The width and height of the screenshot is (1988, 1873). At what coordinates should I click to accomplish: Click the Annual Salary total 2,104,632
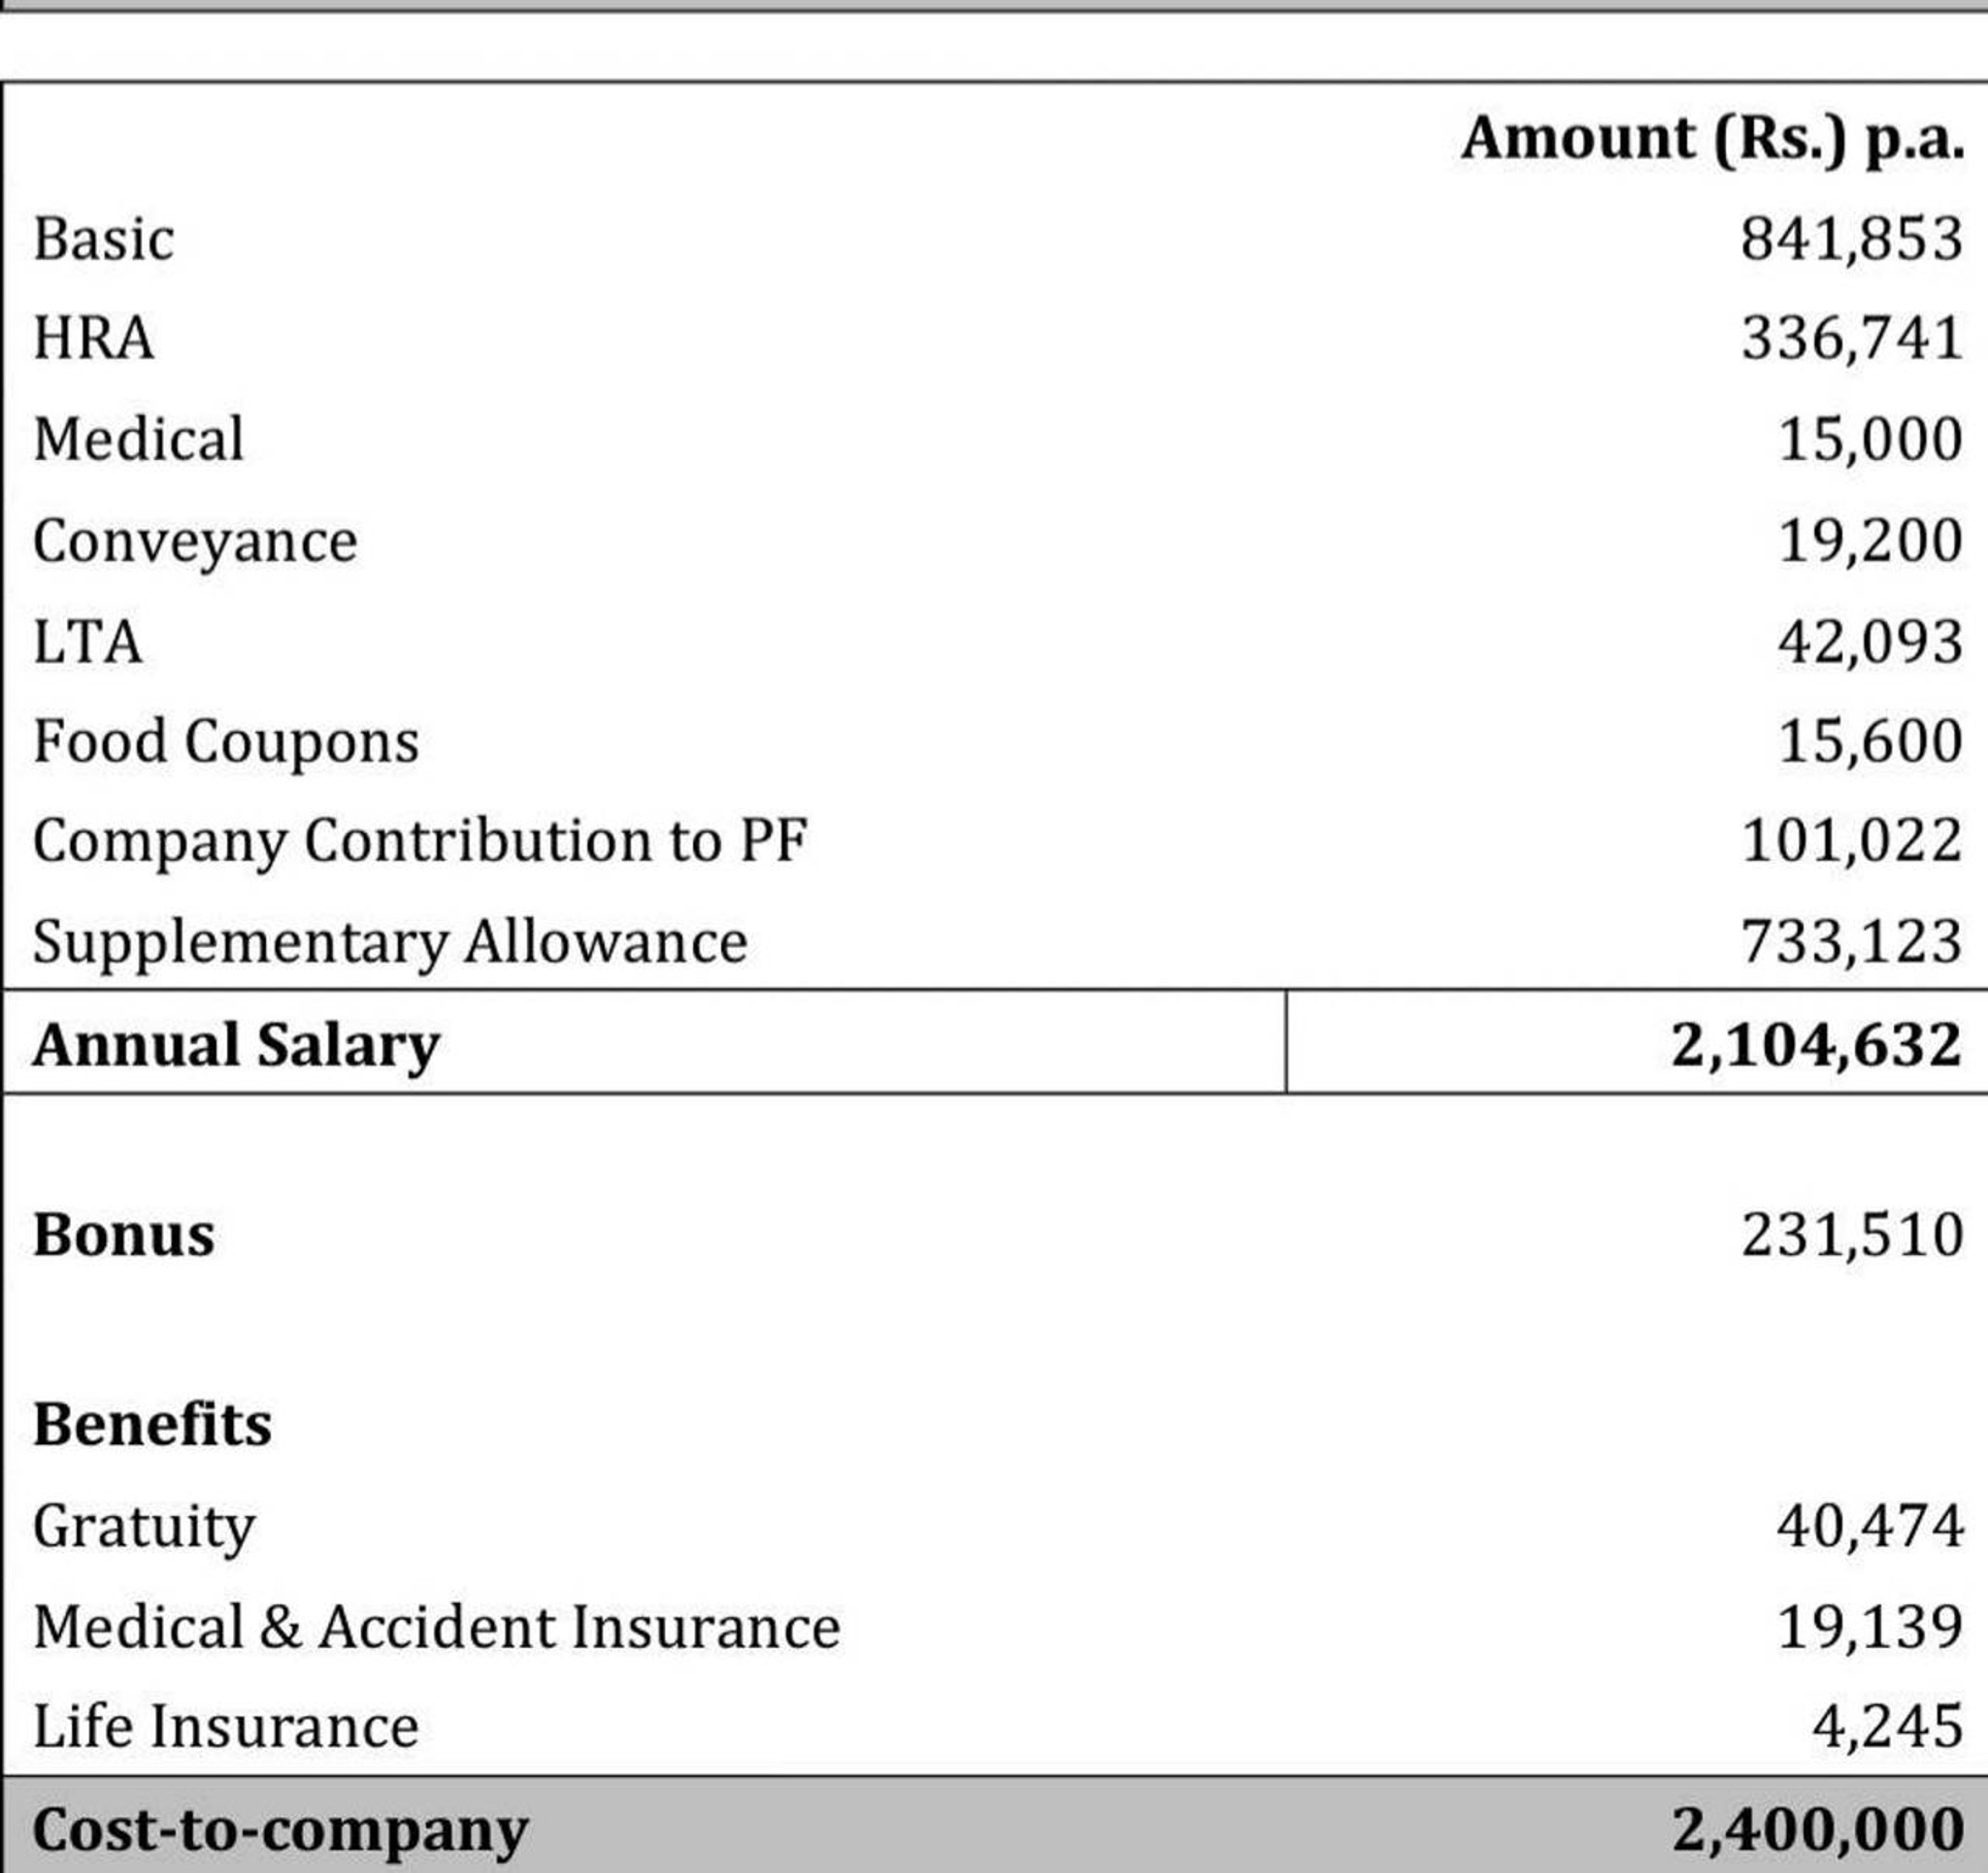[x=1816, y=1046]
